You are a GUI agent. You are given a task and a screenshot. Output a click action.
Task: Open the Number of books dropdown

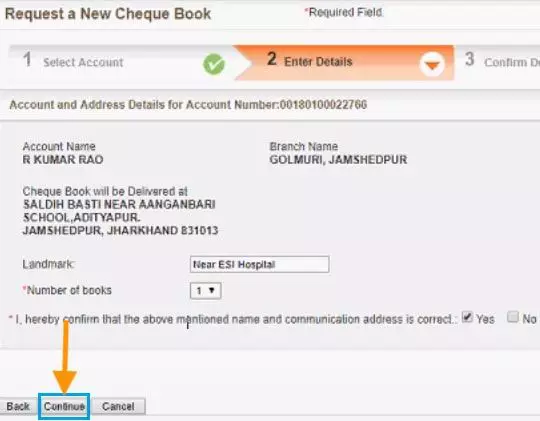coord(206,291)
